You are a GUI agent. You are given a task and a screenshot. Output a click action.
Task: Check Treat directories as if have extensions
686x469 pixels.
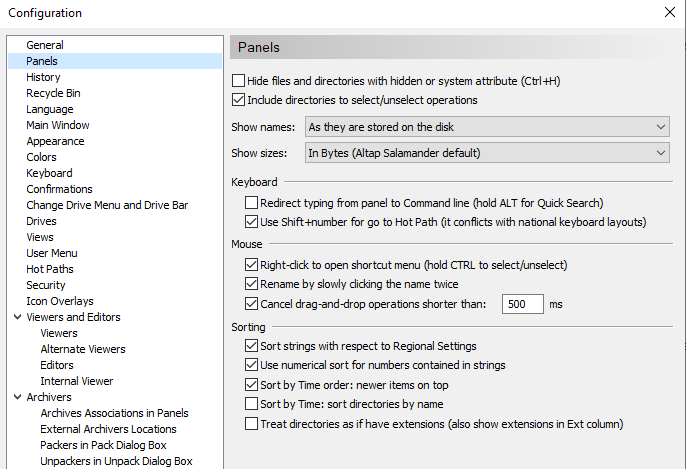click(x=252, y=424)
